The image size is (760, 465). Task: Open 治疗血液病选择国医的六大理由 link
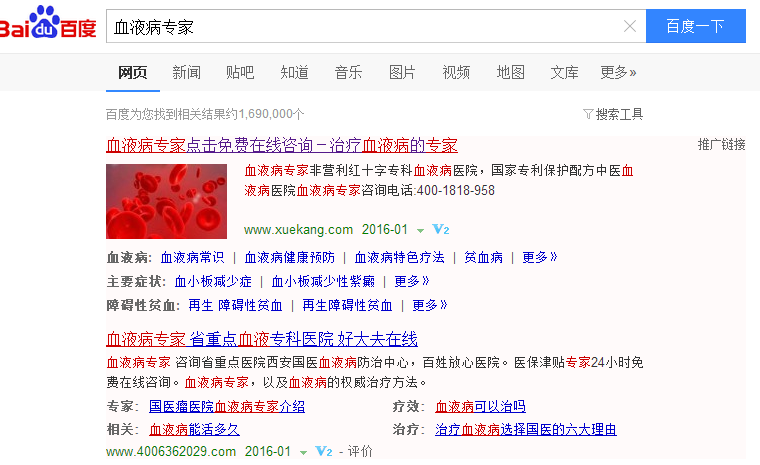point(526,430)
